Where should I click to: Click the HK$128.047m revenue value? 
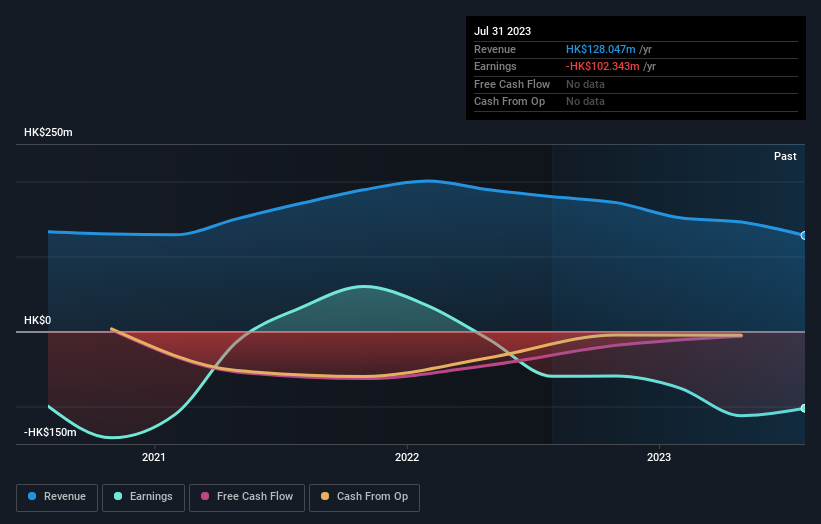tap(601, 49)
